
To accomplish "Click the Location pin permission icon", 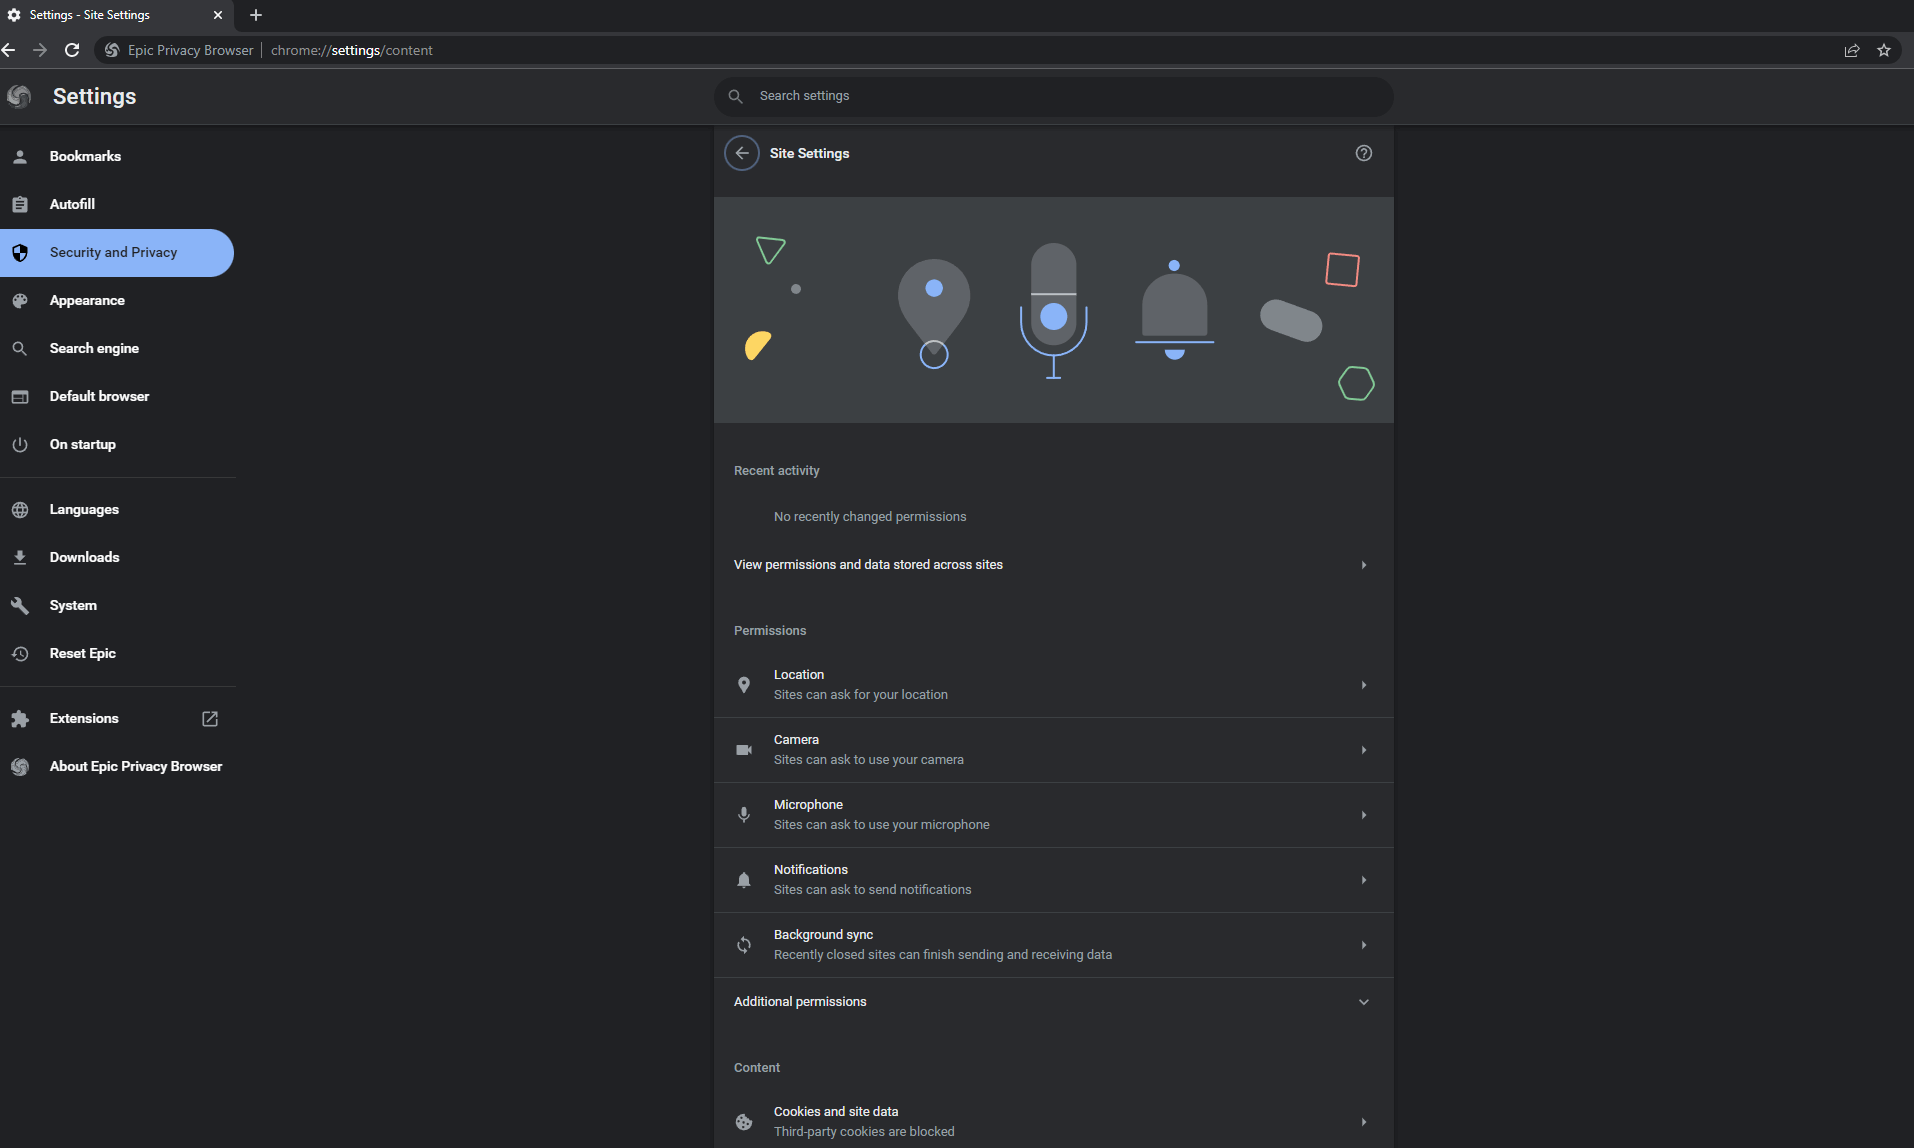I will click(744, 684).
